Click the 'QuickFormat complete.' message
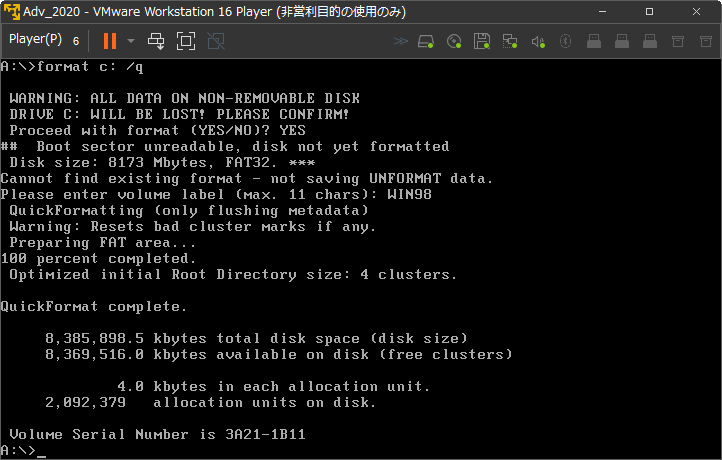The width and height of the screenshot is (722, 460). tap(94, 307)
